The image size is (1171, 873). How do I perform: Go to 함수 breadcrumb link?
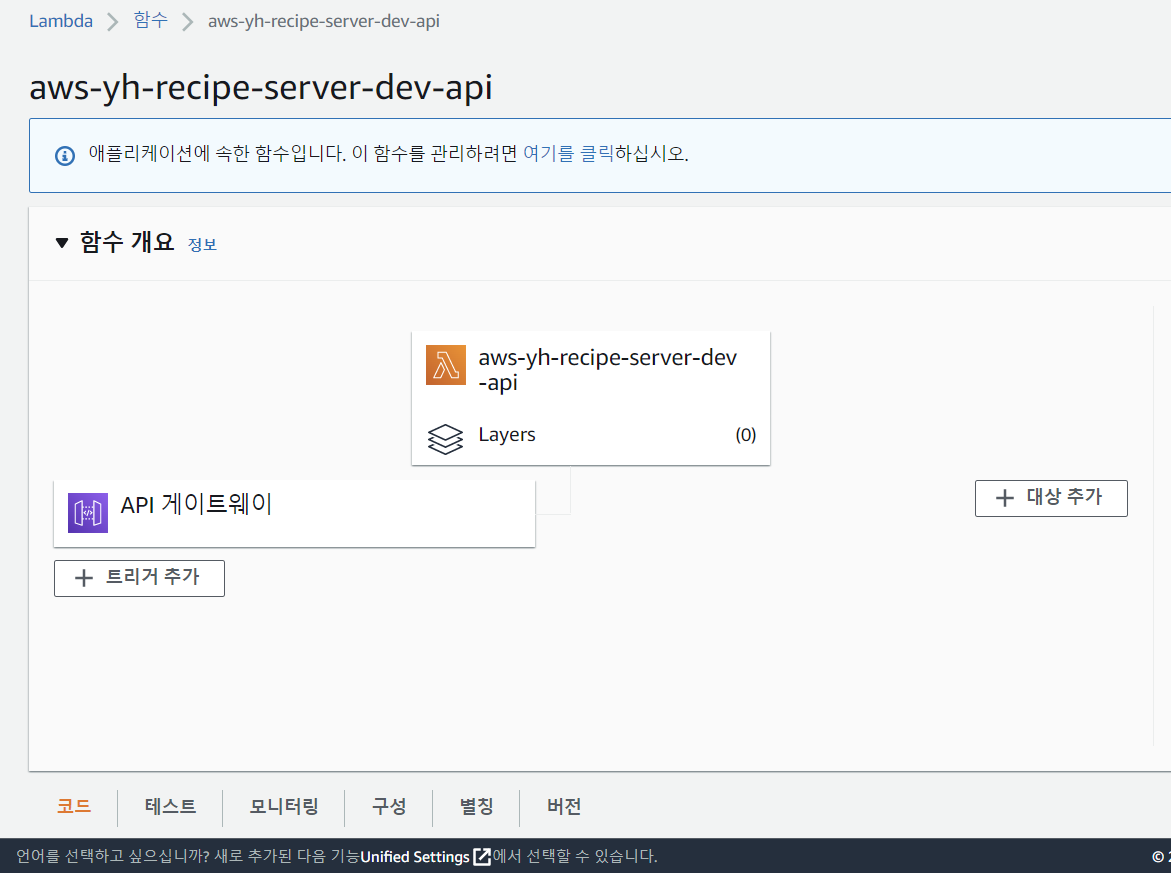[151, 20]
